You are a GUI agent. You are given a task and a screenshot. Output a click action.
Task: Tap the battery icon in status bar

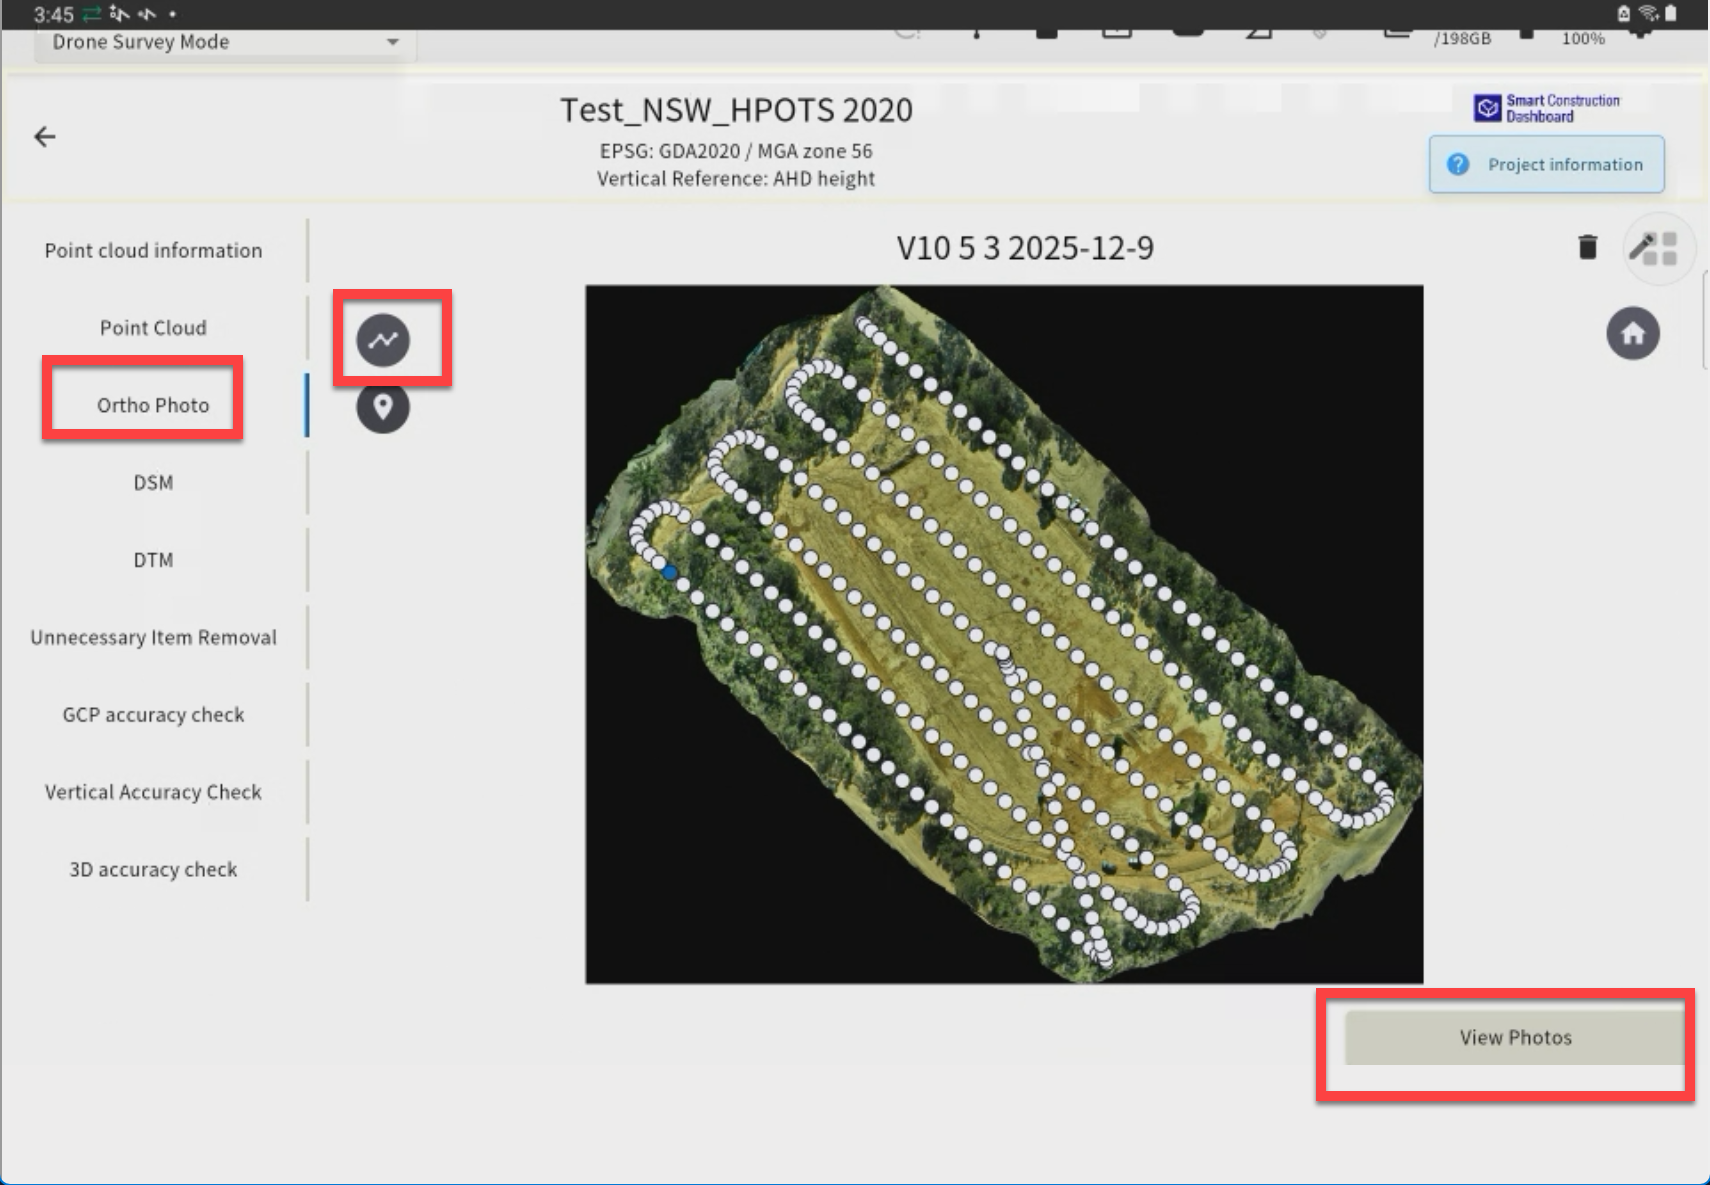click(1670, 13)
